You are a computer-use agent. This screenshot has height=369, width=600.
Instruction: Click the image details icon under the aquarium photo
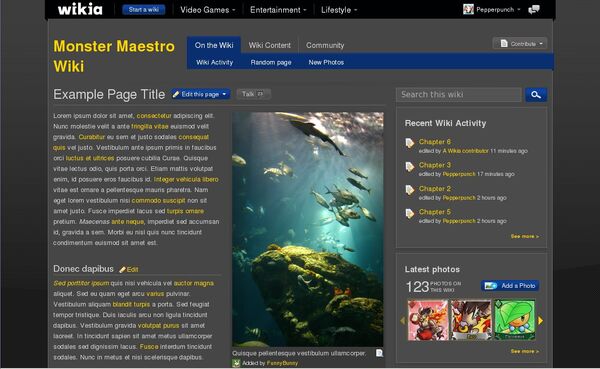(x=379, y=353)
